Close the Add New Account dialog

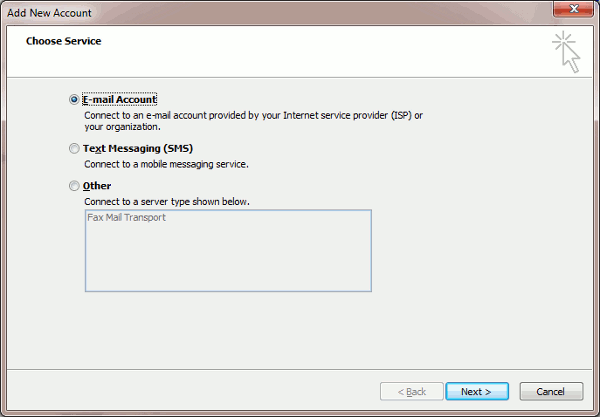click(572, 11)
